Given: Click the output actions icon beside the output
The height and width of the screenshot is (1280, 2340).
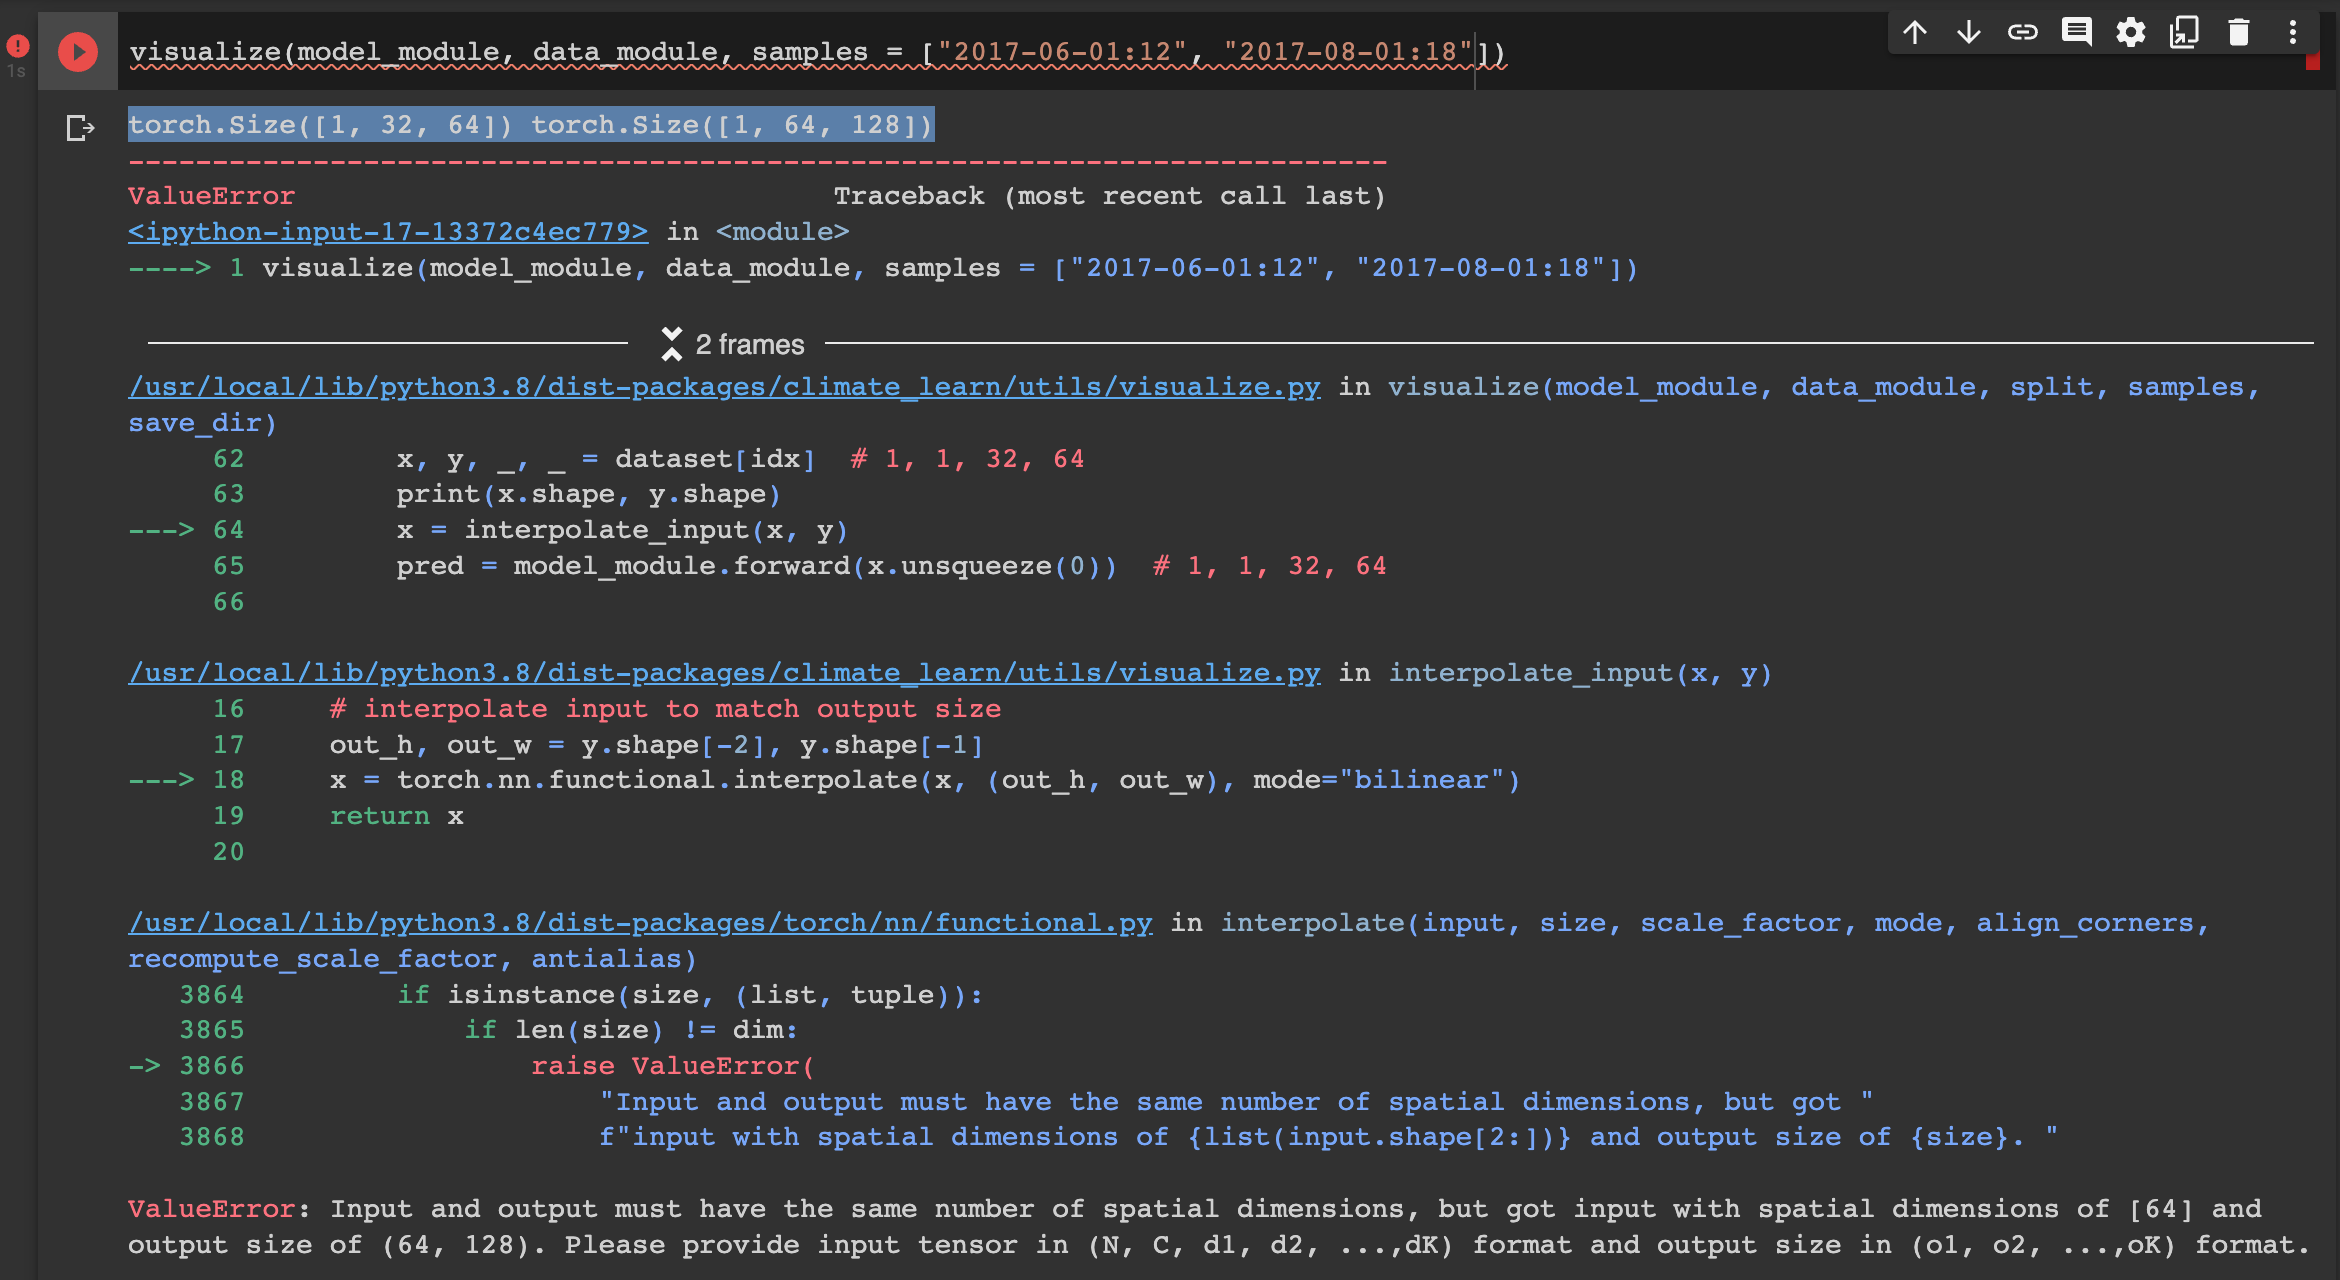Looking at the screenshot, I should tap(80, 128).
